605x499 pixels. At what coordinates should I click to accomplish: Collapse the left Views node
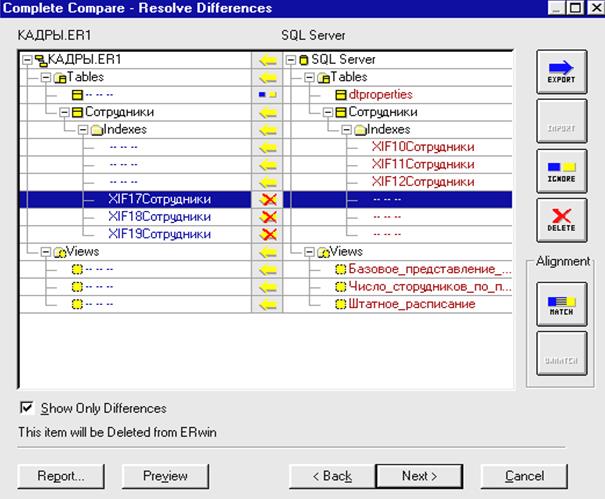click(x=46, y=252)
